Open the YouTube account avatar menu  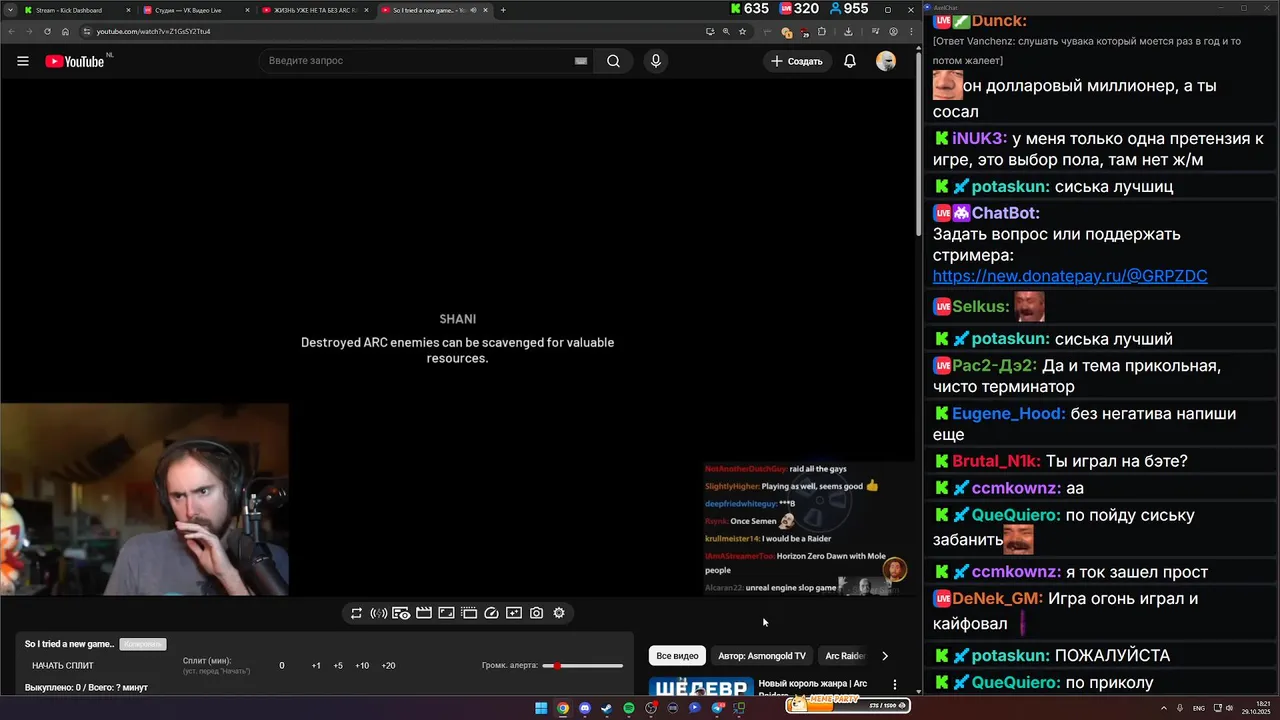click(x=886, y=61)
